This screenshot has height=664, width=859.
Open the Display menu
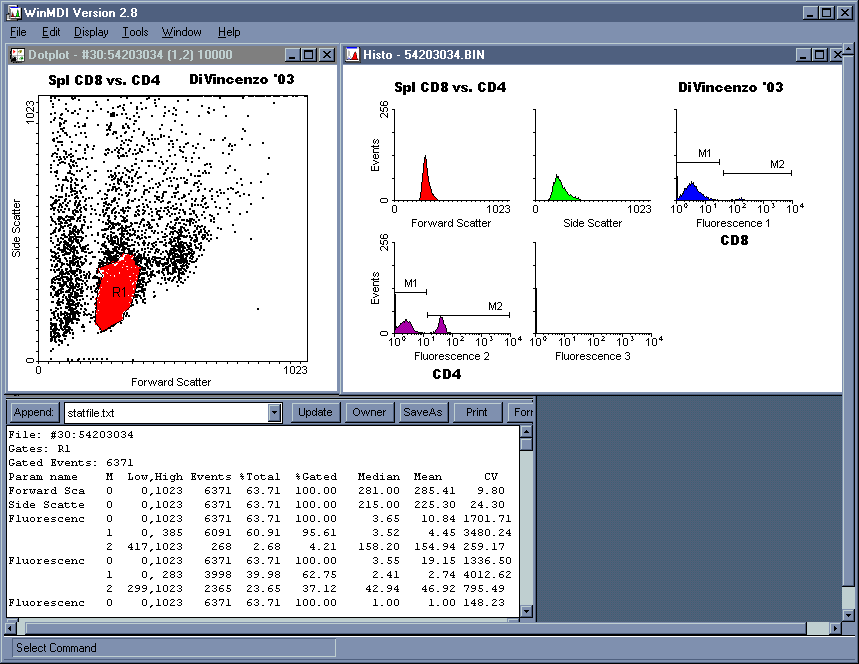[x=91, y=32]
